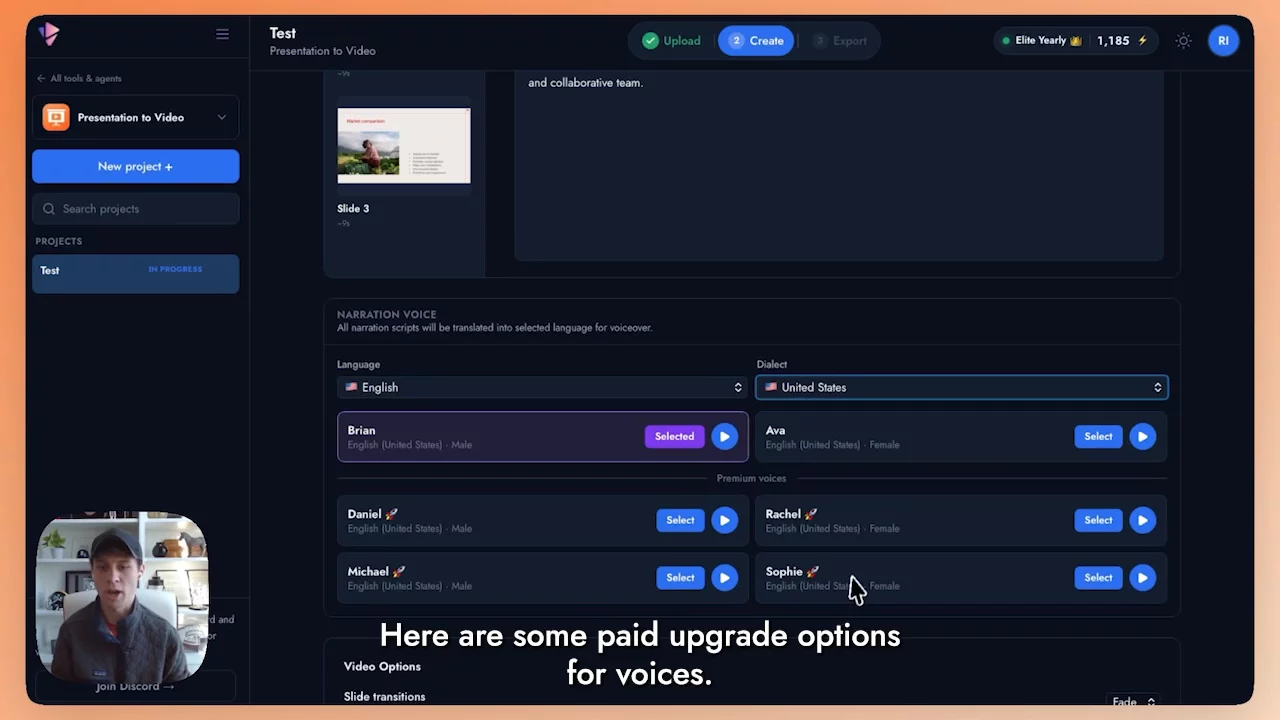Open the Dialect dropdown set to United States

(961, 387)
